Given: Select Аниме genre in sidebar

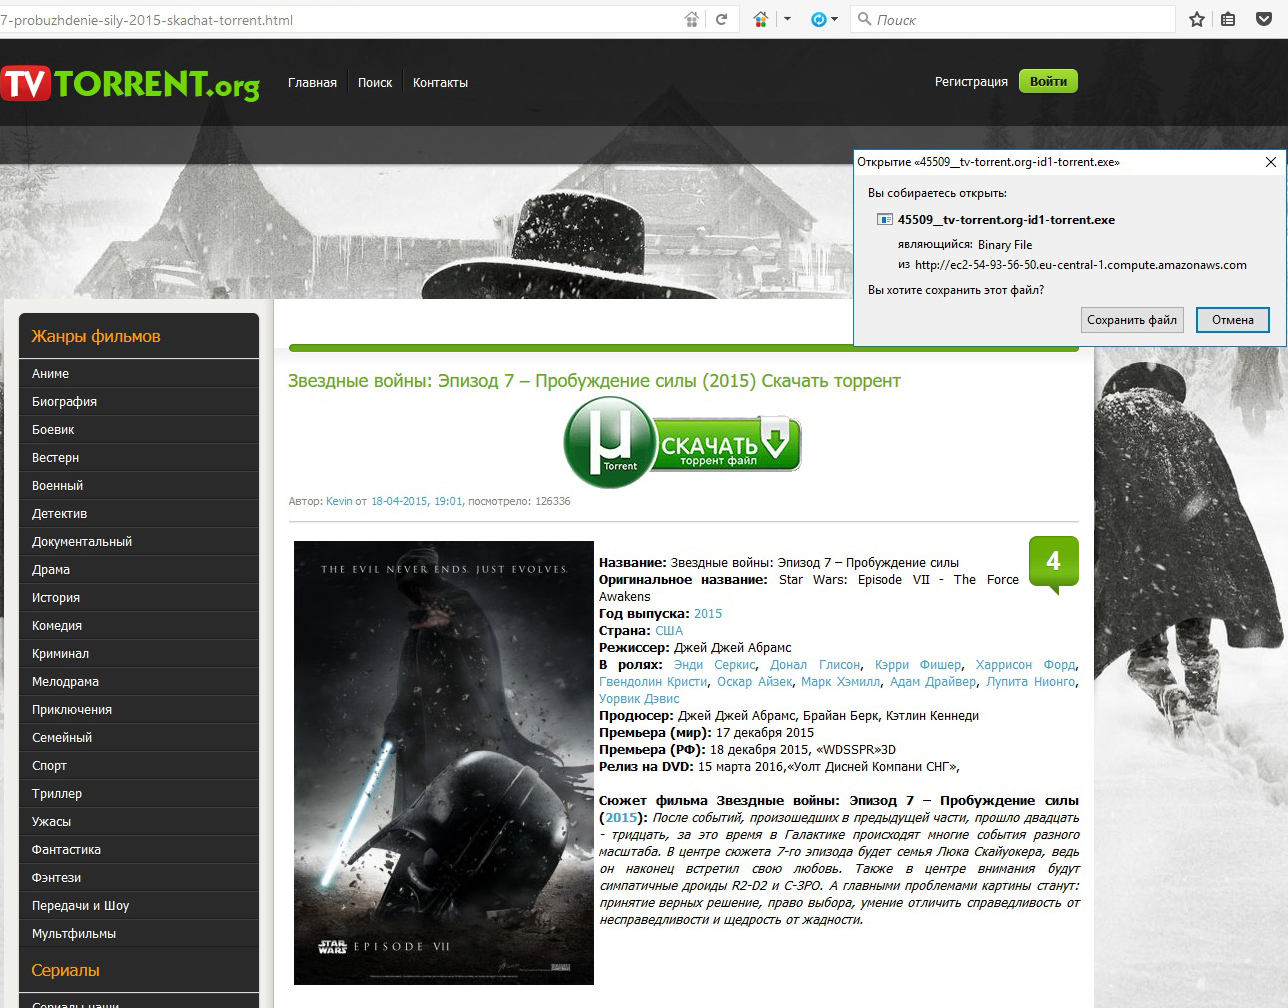Looking at the screenshot, I should 139,373.
